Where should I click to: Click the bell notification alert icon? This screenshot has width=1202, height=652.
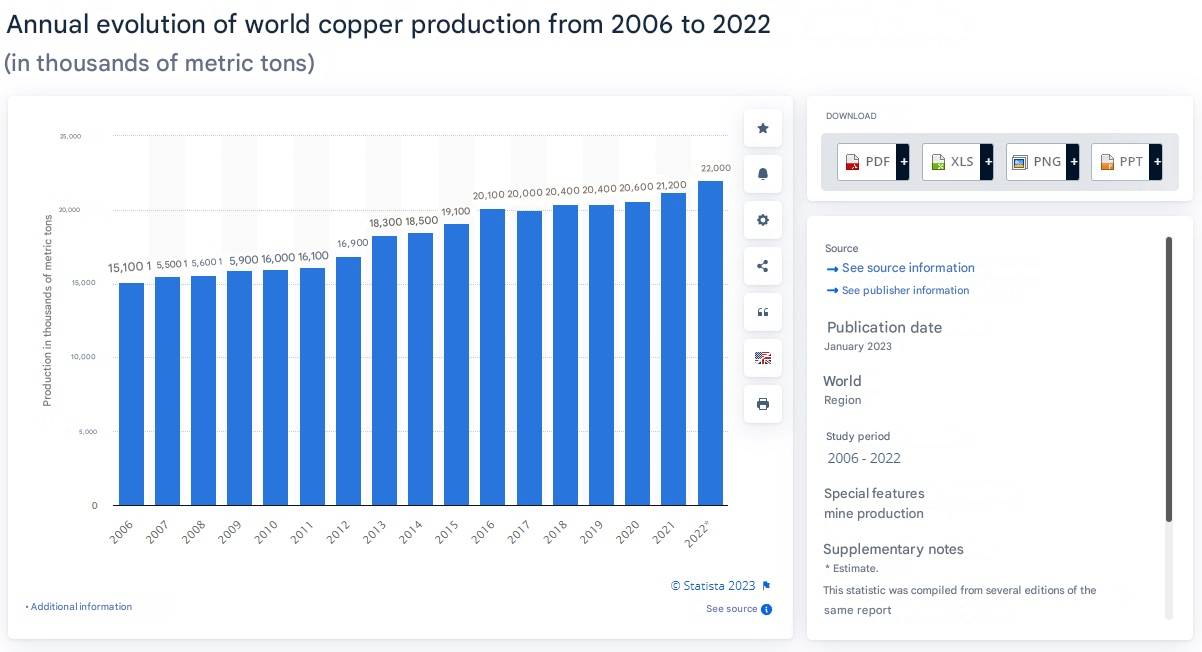pyautogui.click(x=763, y=174)
